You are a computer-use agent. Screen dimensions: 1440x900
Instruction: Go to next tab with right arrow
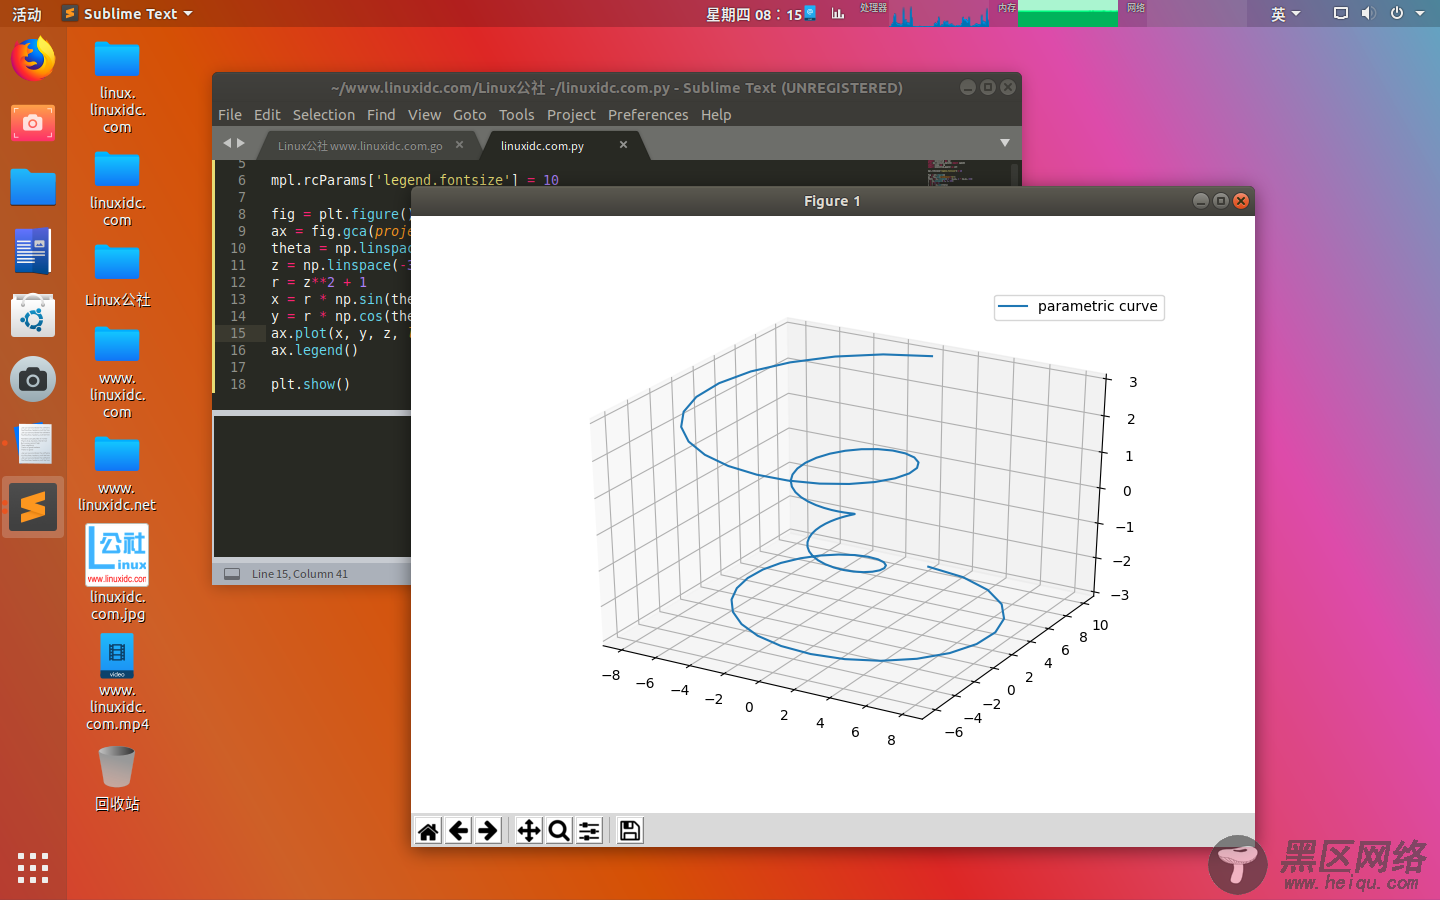tap(241, 143)
